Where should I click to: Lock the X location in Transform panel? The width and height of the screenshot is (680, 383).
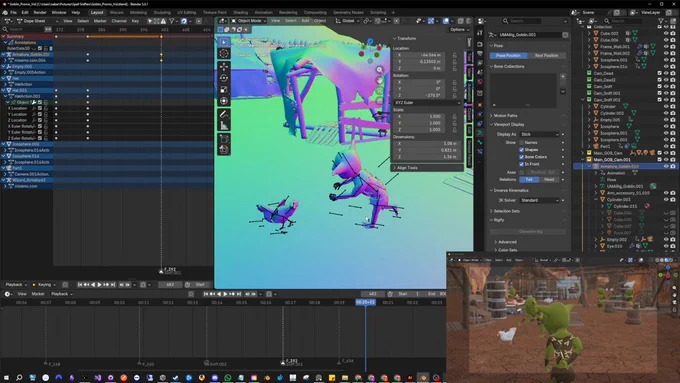(x=454, y=55)
